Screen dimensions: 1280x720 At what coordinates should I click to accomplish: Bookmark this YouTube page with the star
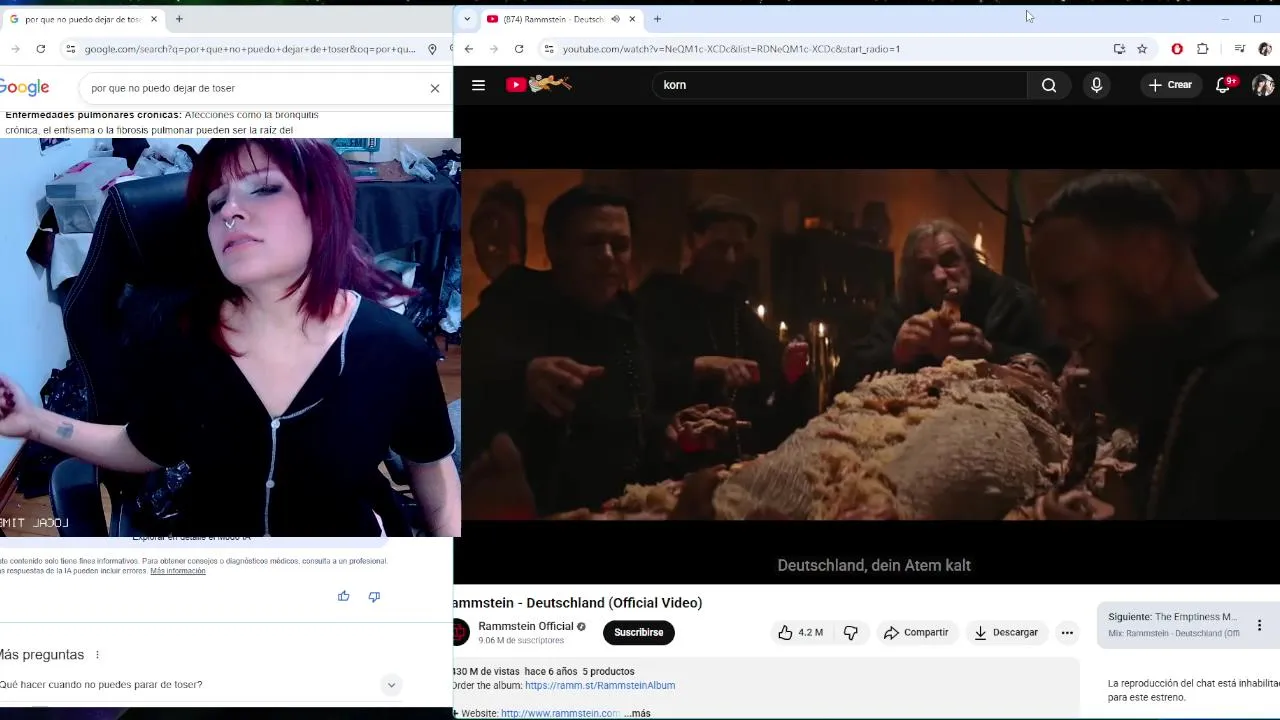point(1142,49)
